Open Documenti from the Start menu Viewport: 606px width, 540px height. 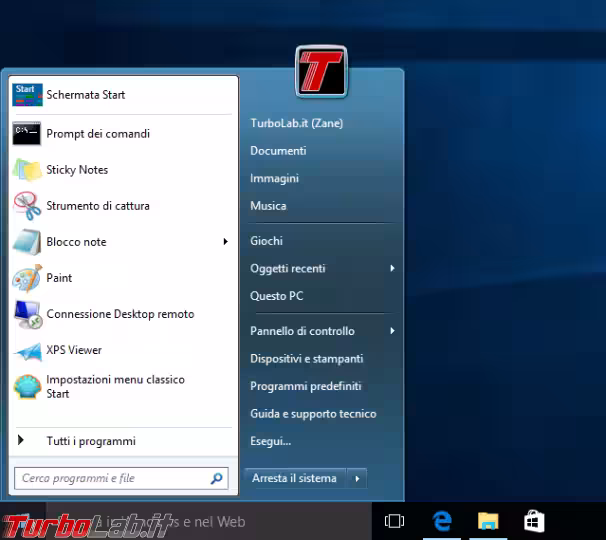(x=278, y=151)
